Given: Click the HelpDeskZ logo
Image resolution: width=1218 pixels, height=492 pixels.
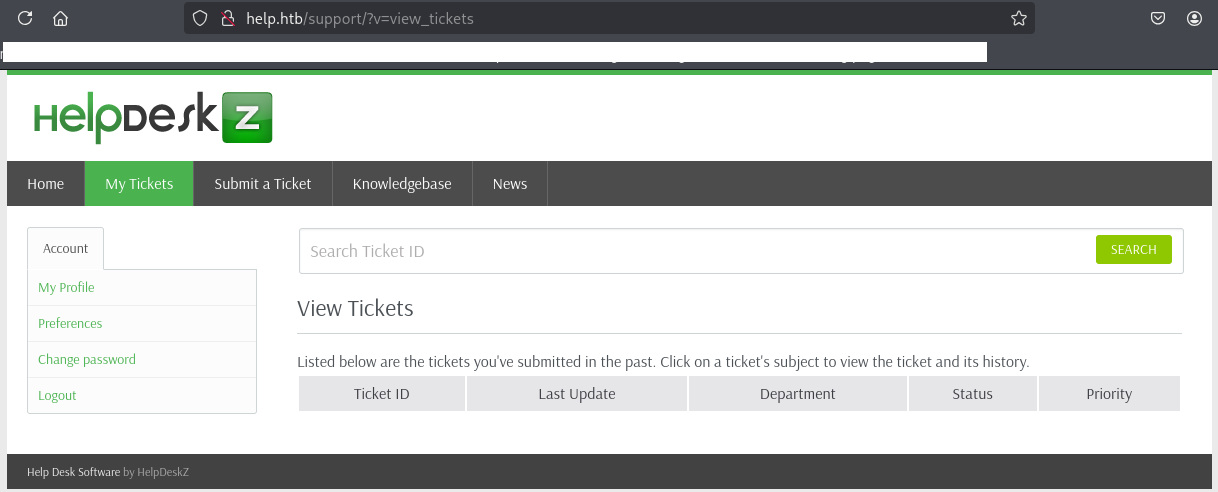Looking at the screenshot, I should [x=152, y=118].
